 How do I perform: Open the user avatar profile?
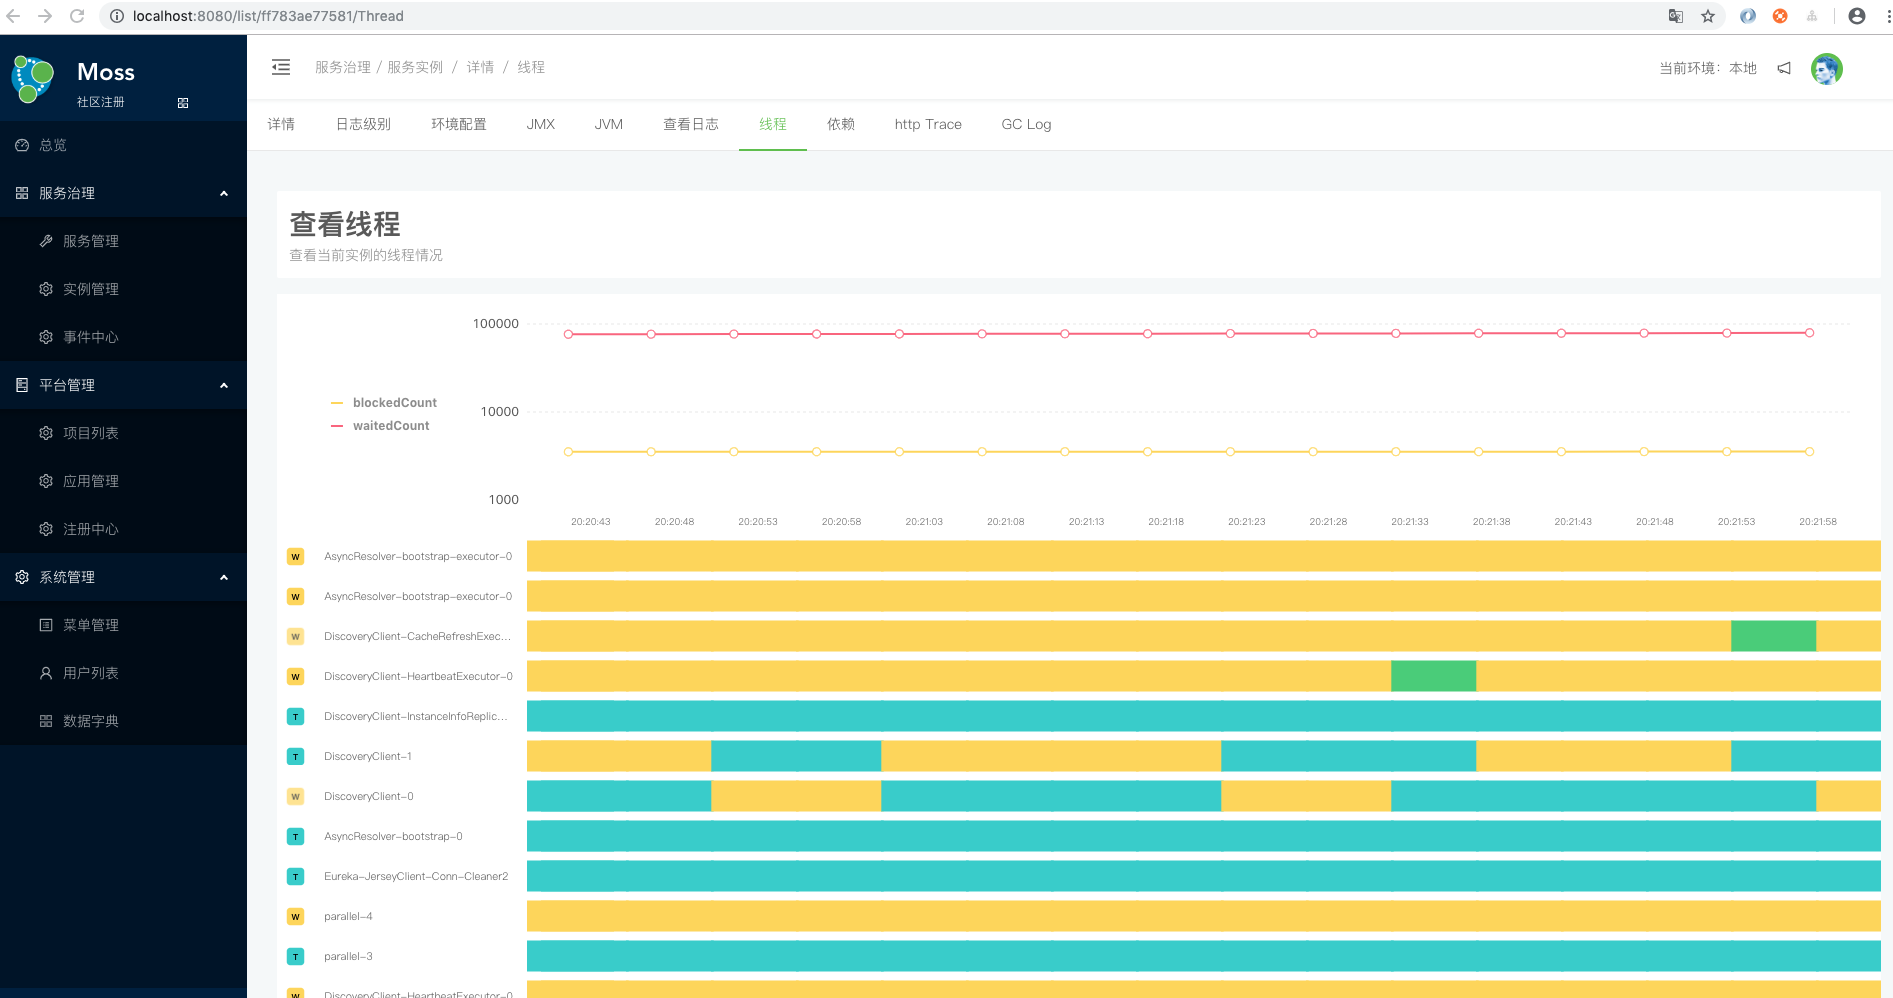(x=1826, y=69)
